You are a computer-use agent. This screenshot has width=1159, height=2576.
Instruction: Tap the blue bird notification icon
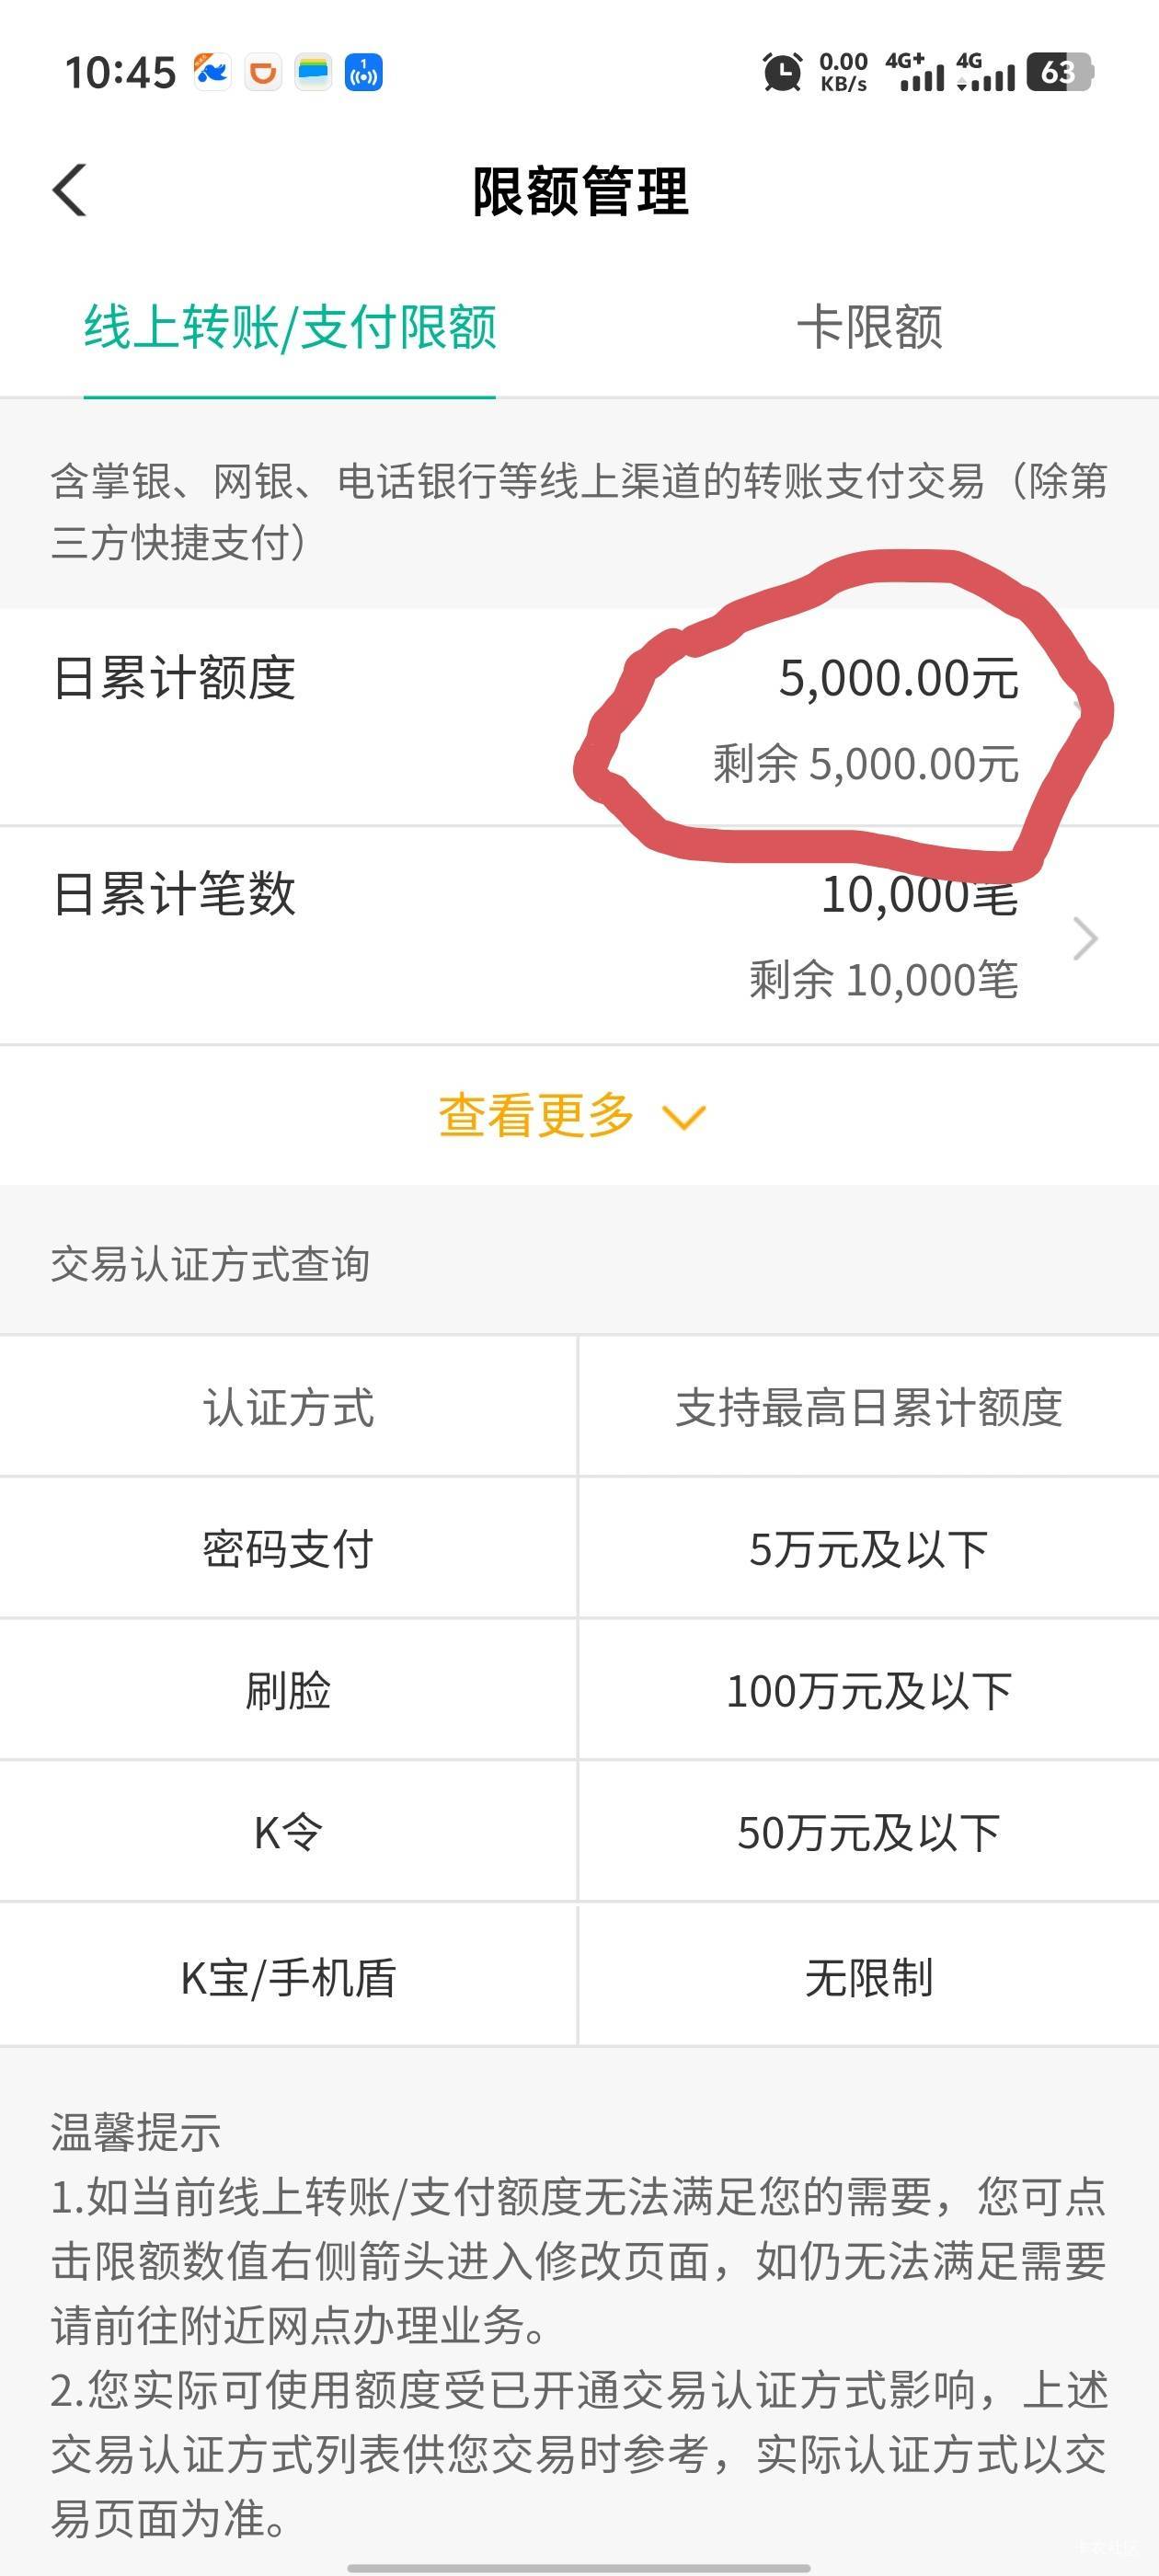[212, 73]
